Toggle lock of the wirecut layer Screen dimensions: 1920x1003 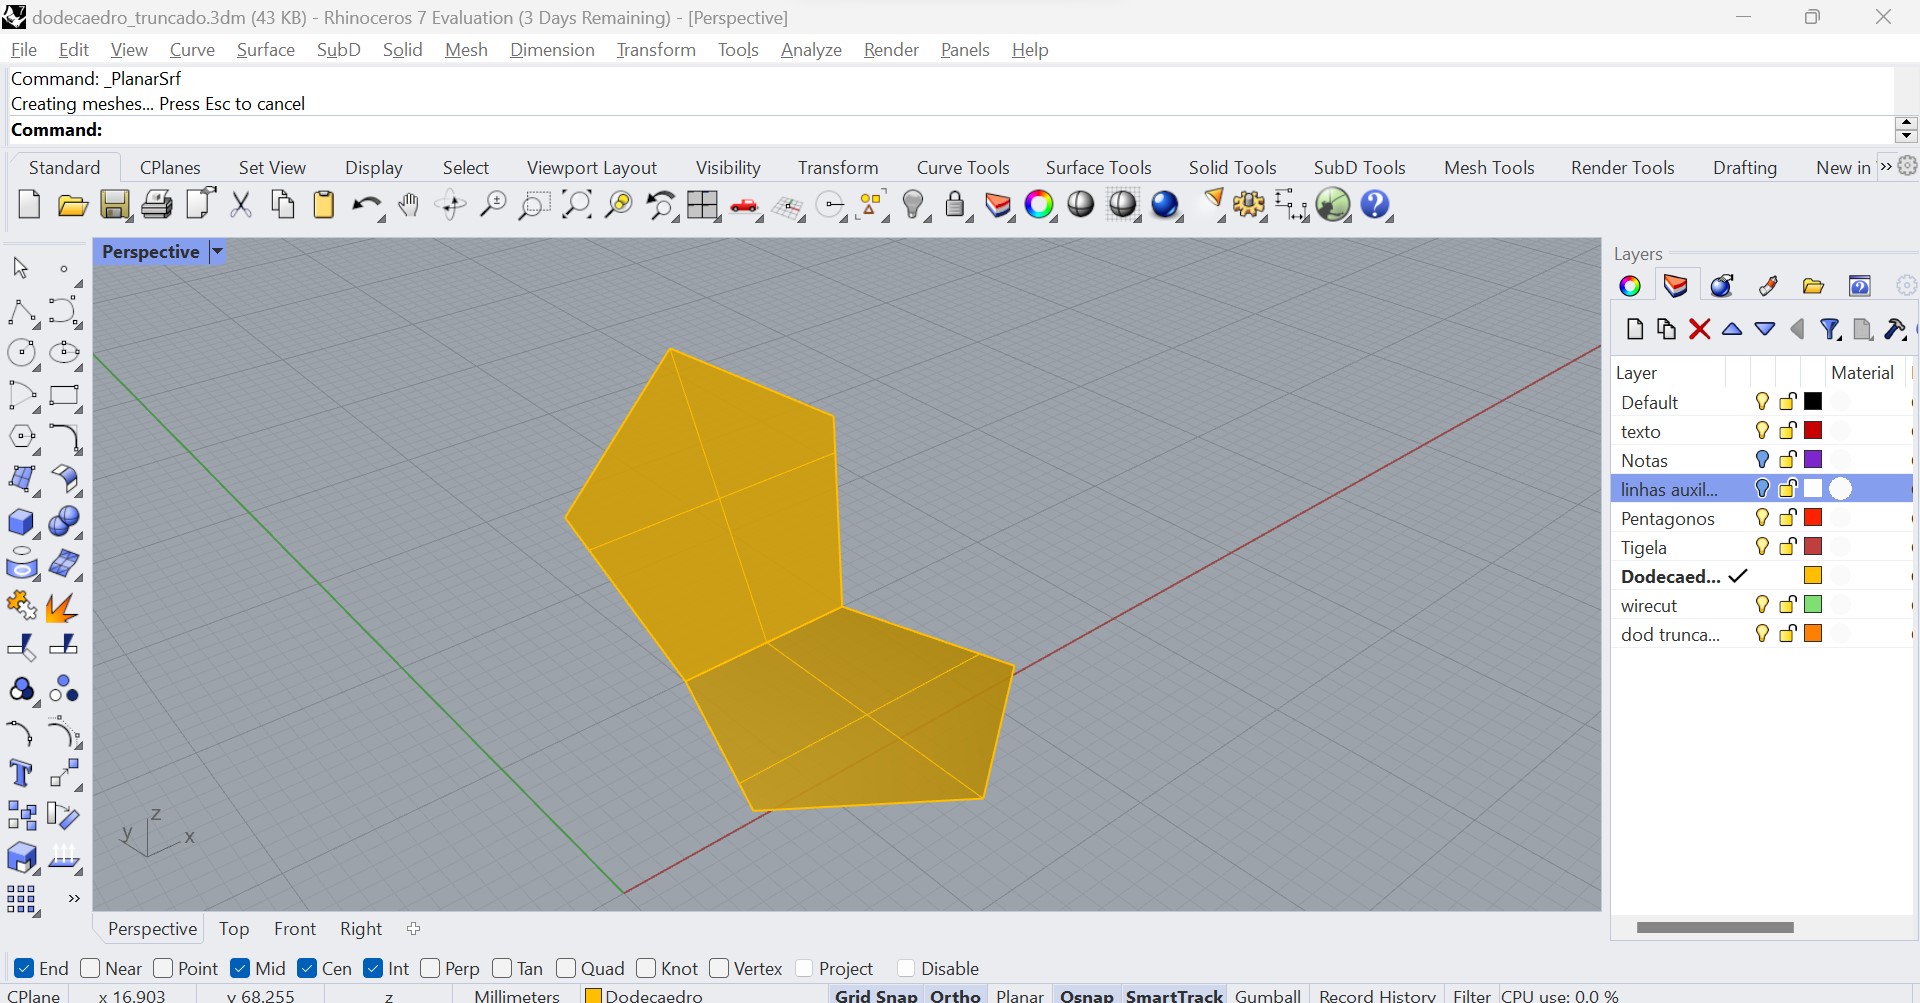[x=1788, y=605]
